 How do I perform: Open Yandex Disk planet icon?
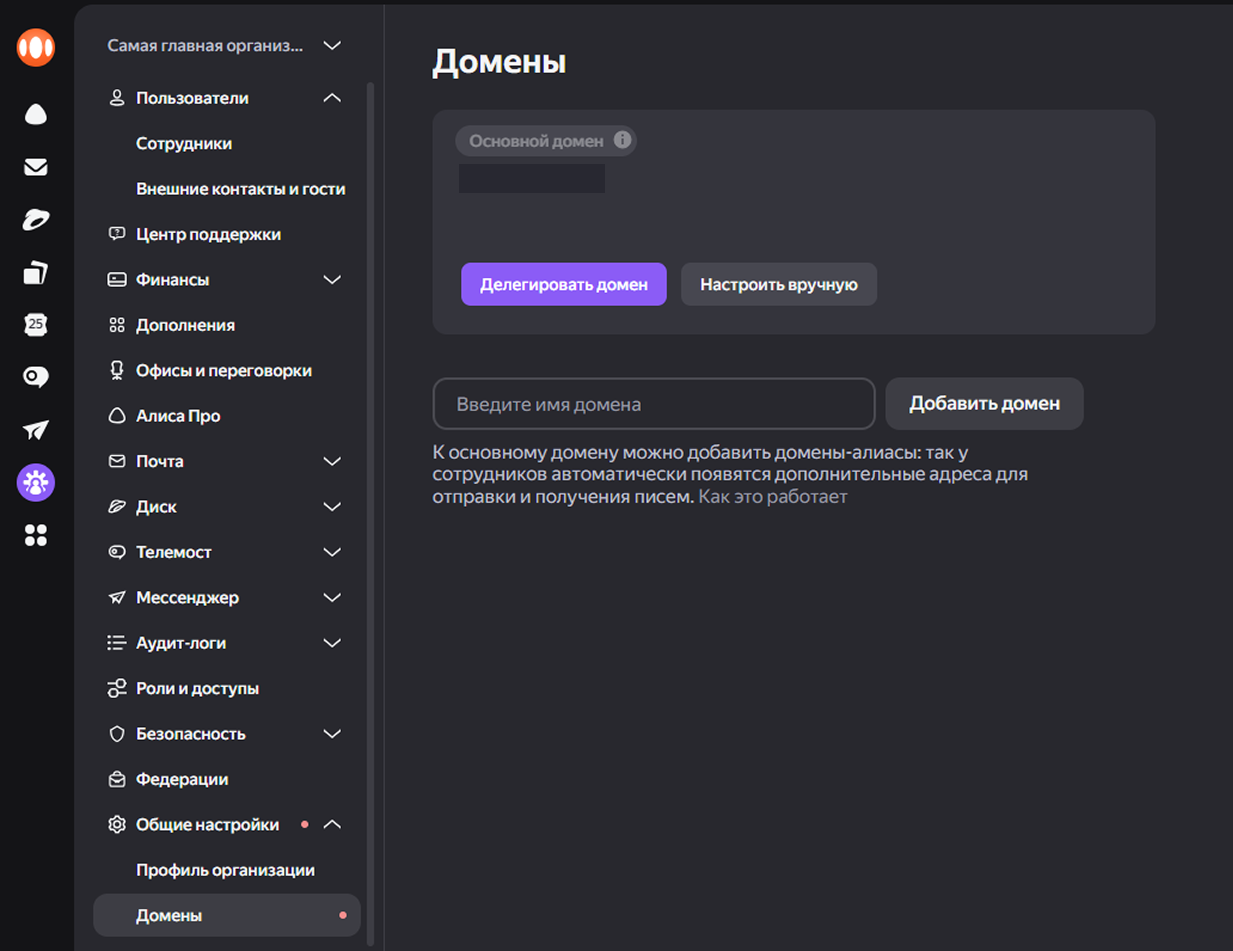click(36, 220)
